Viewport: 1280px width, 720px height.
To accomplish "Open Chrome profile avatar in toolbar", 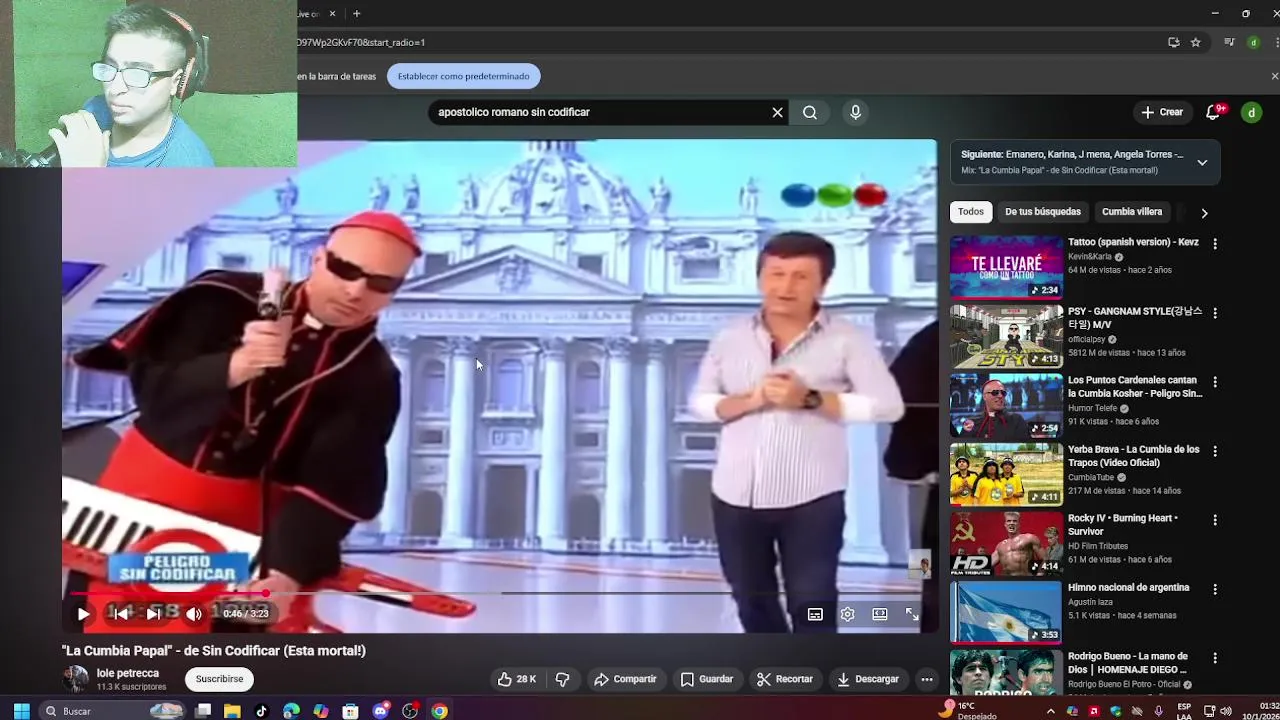I will [x=1253, y=42].
